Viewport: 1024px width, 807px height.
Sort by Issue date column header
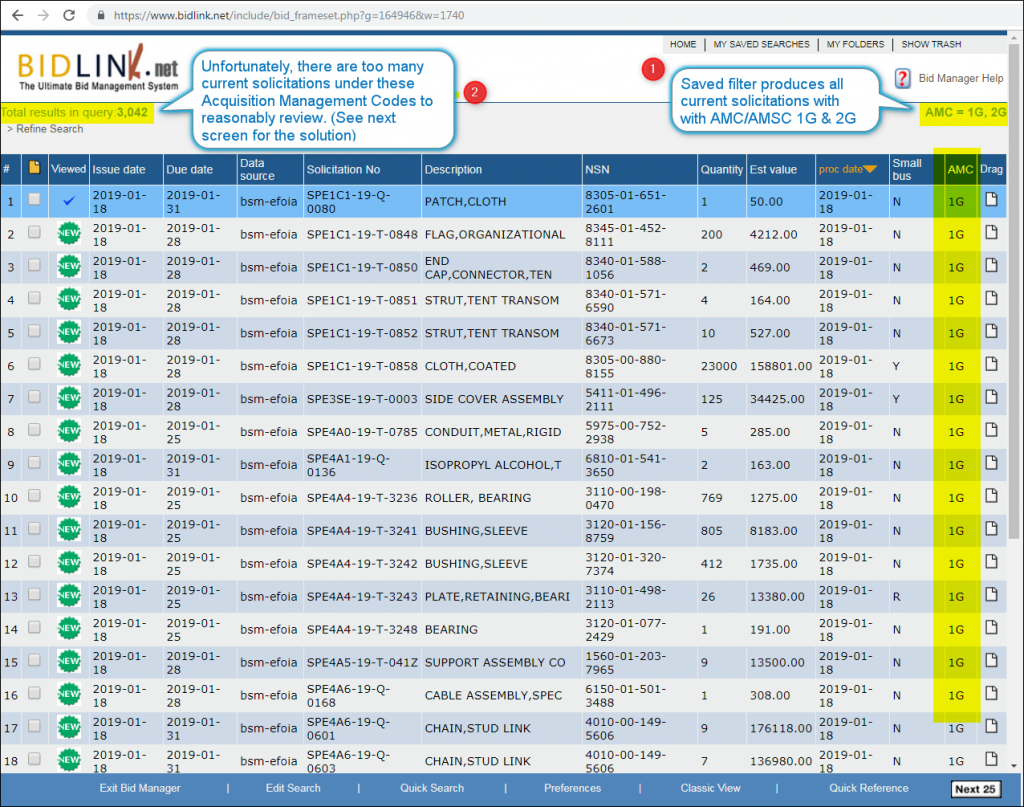coord(119,170)
